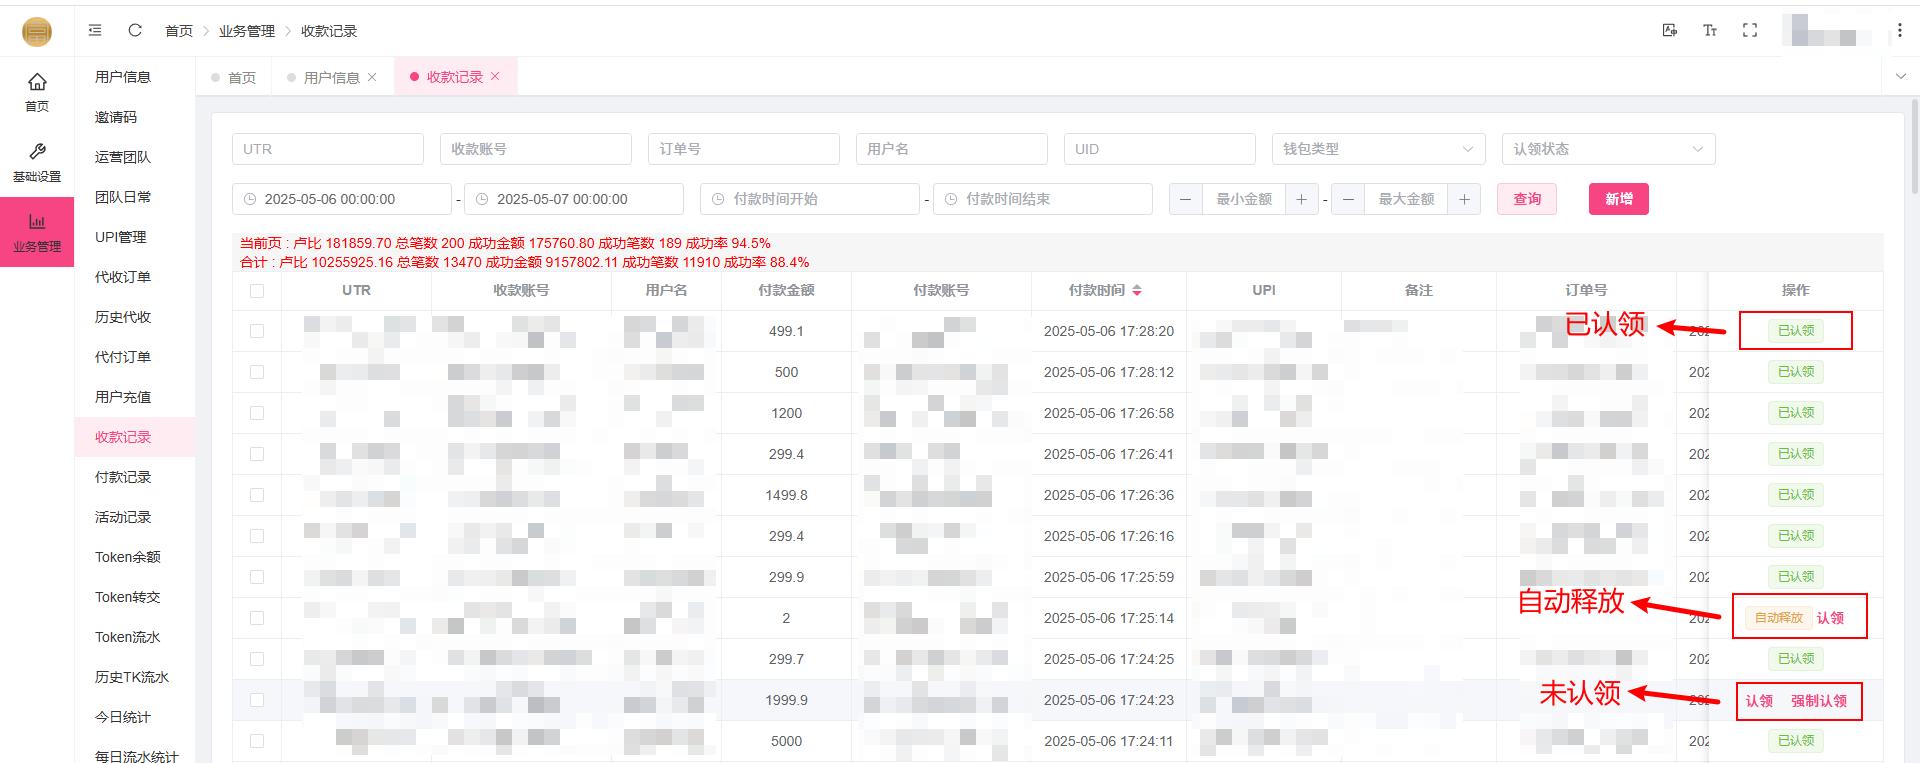The width and height of the screenshot is (1920, 763).
Task: Click the sidebar collapse menu icon
Action: tap(95, 30)
